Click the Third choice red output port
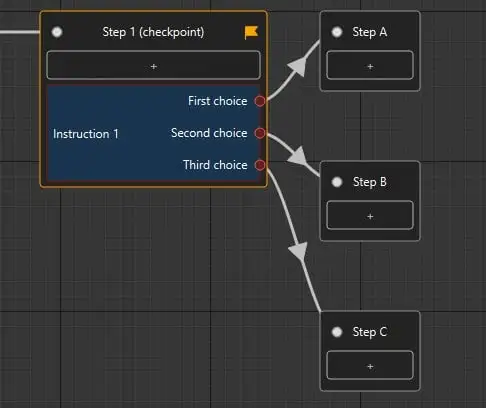The width and height of the screenshot is (486, 408). click(260, 165)
